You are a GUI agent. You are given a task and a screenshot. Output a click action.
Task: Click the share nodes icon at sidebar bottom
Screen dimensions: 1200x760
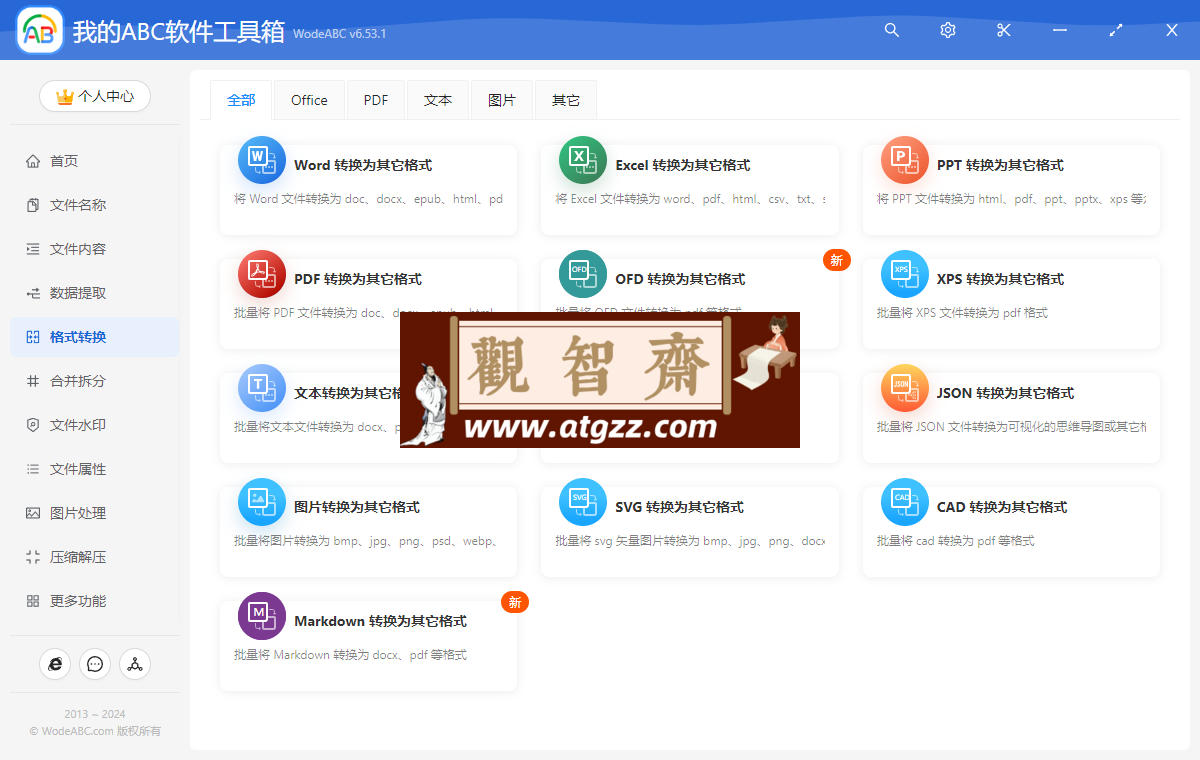[x=135, y=663]
